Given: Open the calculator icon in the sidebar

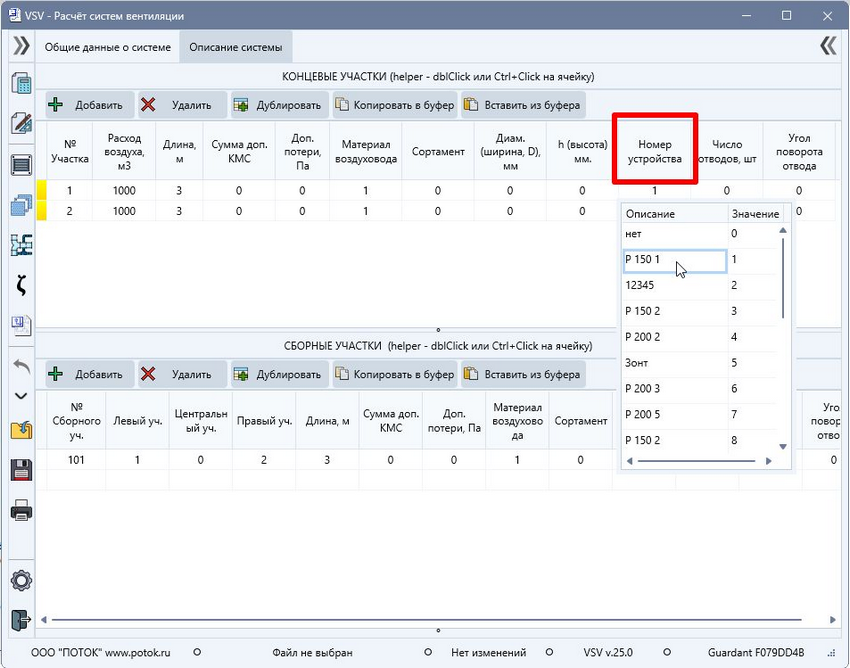Looking at the screenshot, I should click(21, 83).
